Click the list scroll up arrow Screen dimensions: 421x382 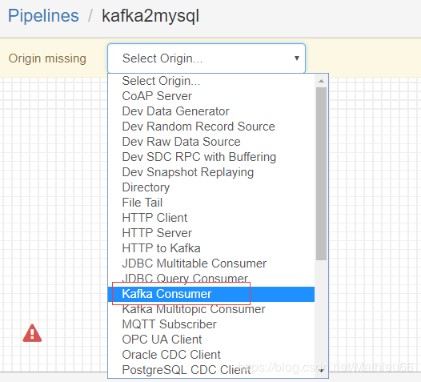(321, 81)
